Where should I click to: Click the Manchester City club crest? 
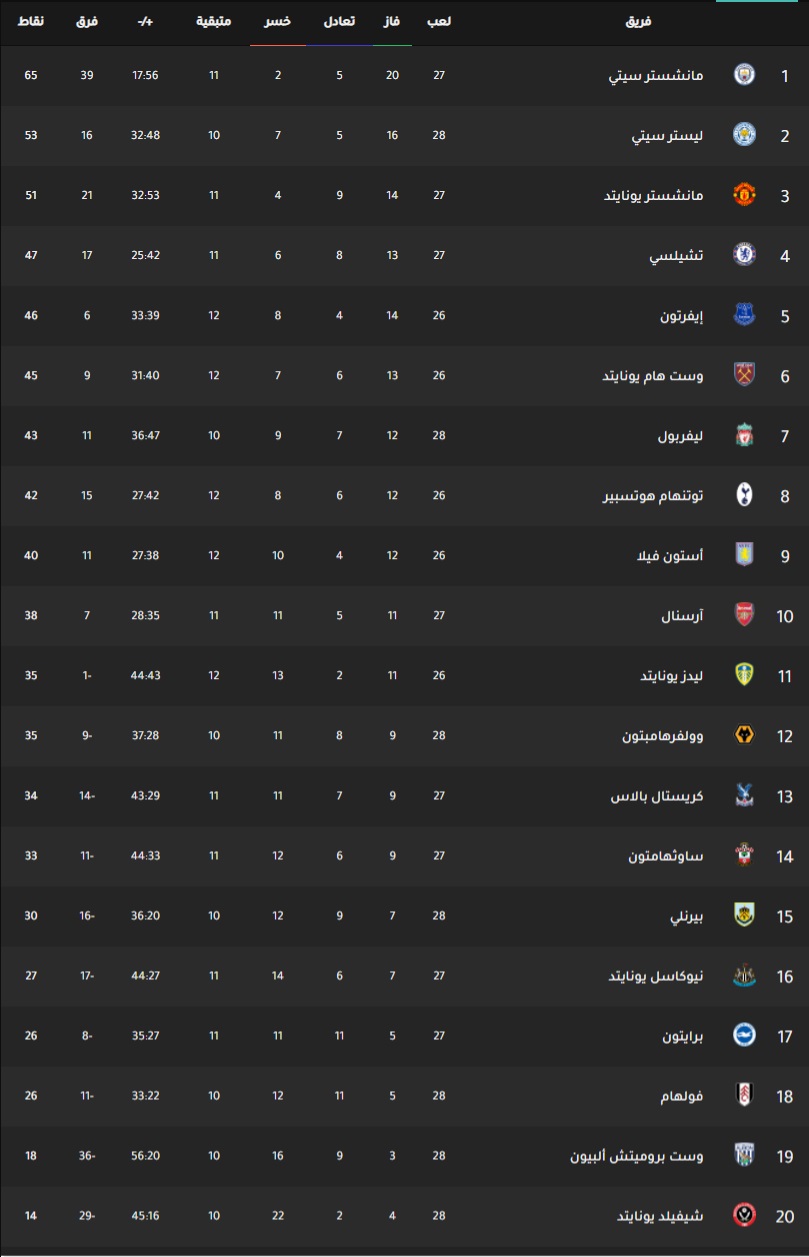744,75
